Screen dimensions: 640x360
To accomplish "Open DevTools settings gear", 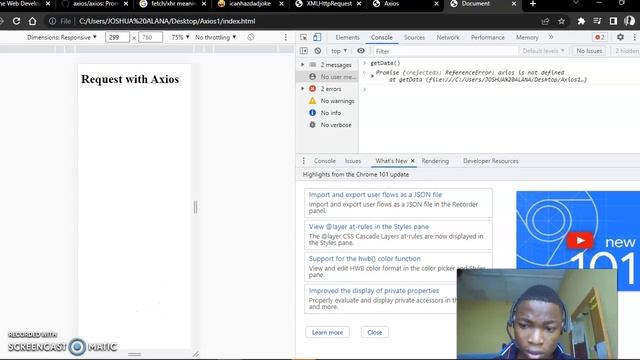I will pos(620,37).
